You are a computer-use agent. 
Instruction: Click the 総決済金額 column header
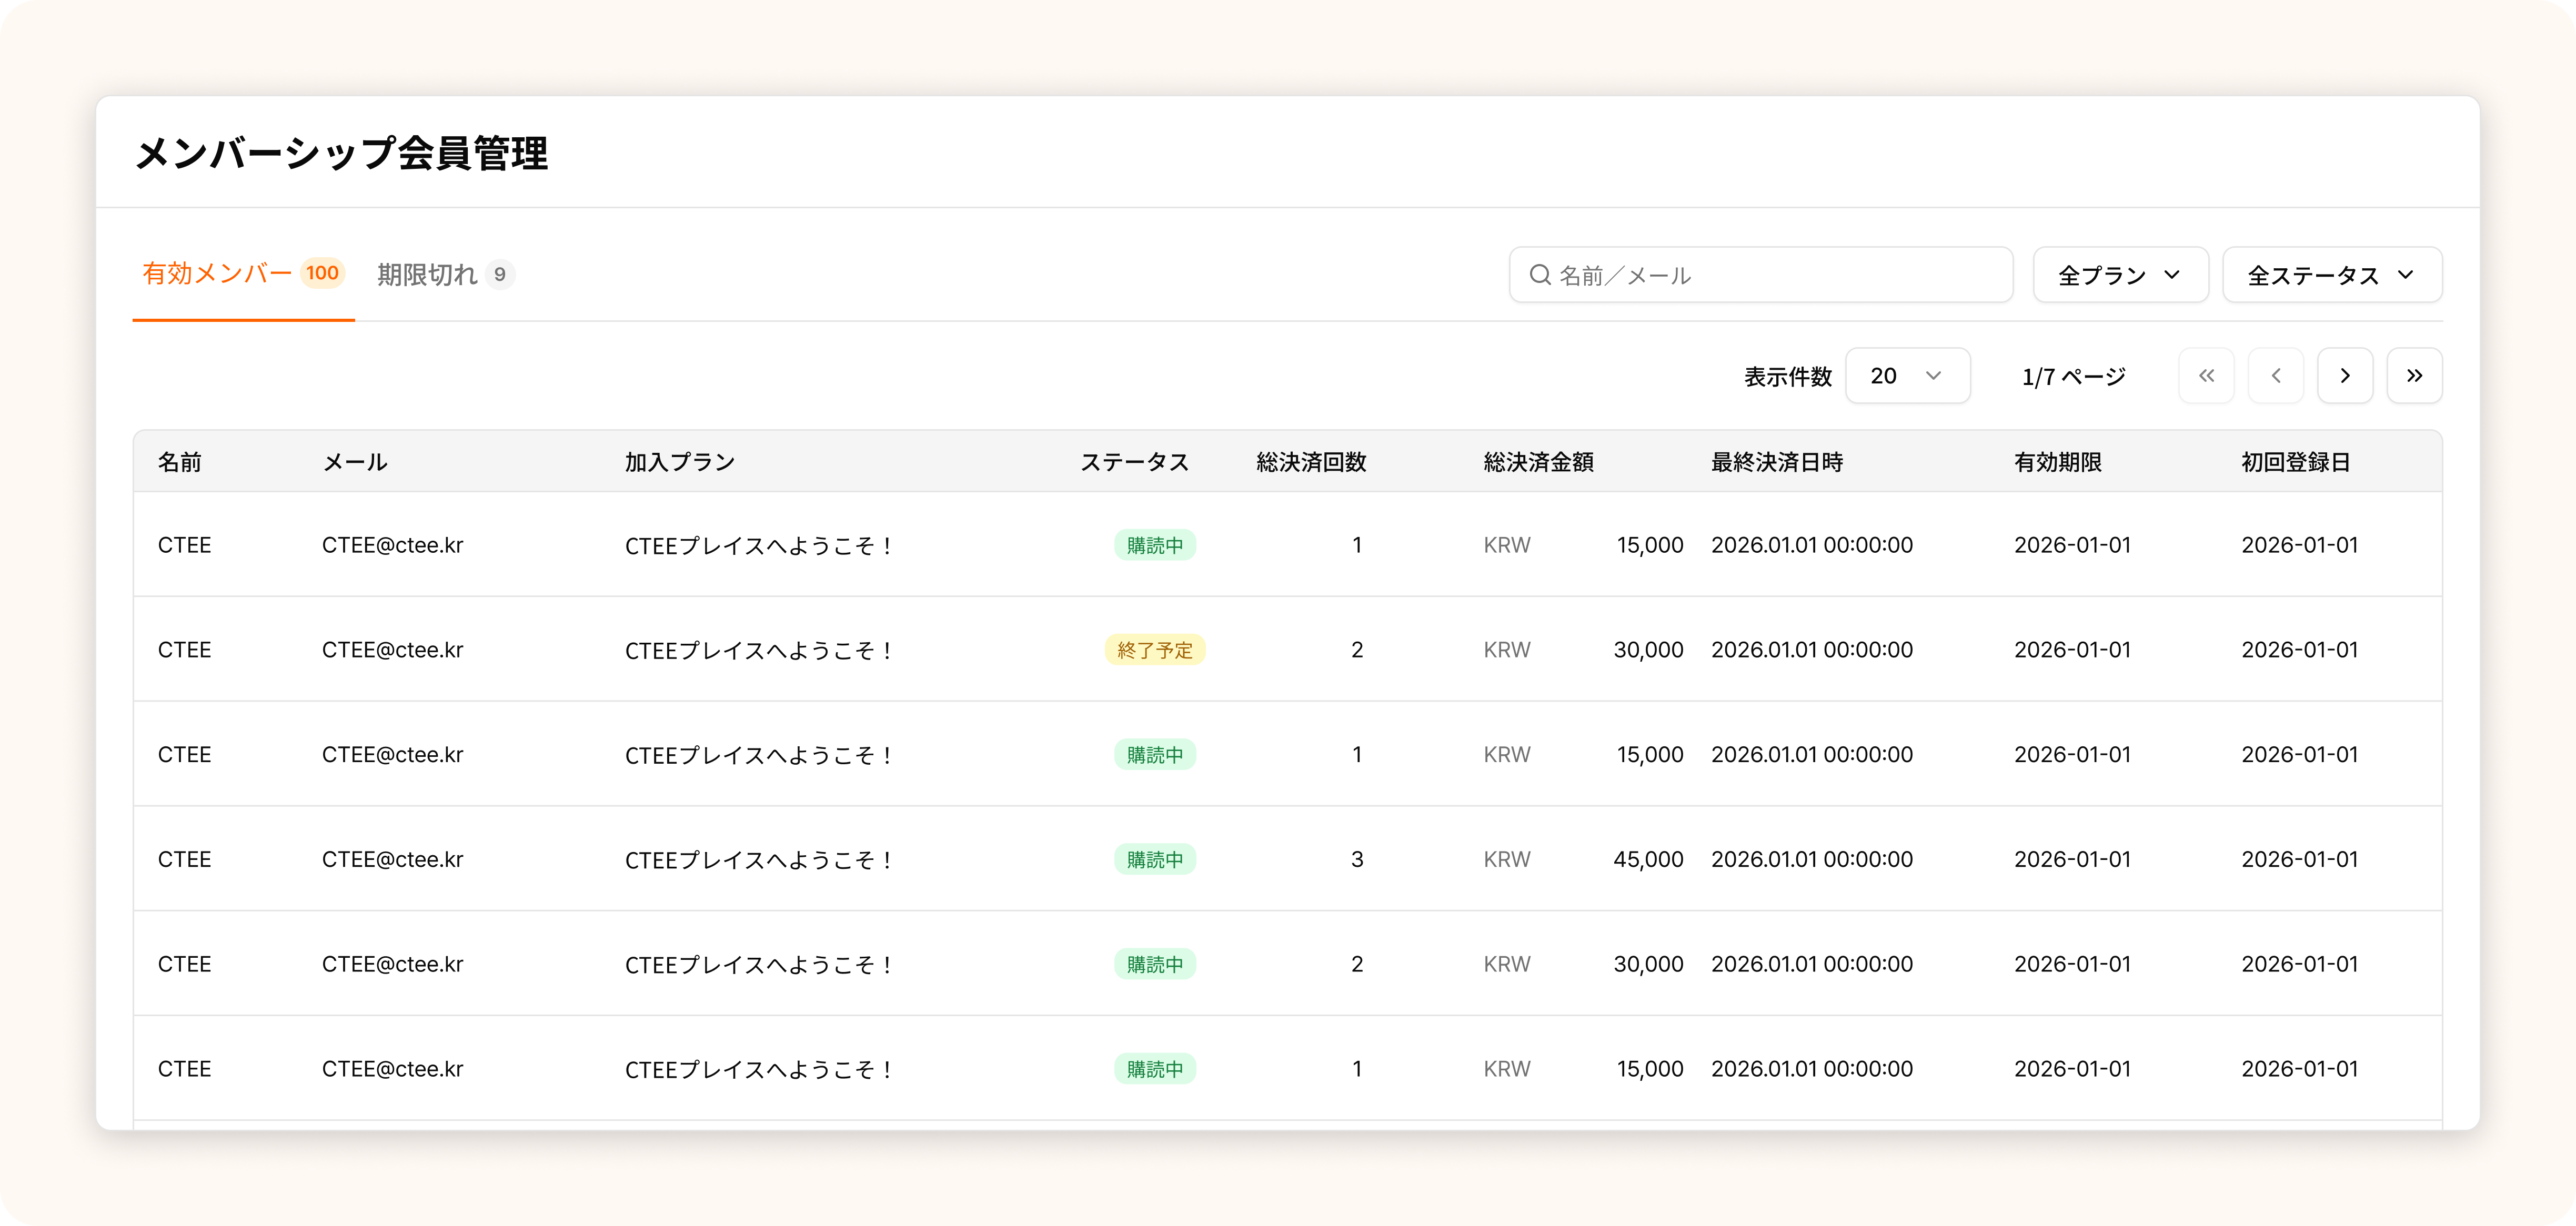coord(1538,462)
